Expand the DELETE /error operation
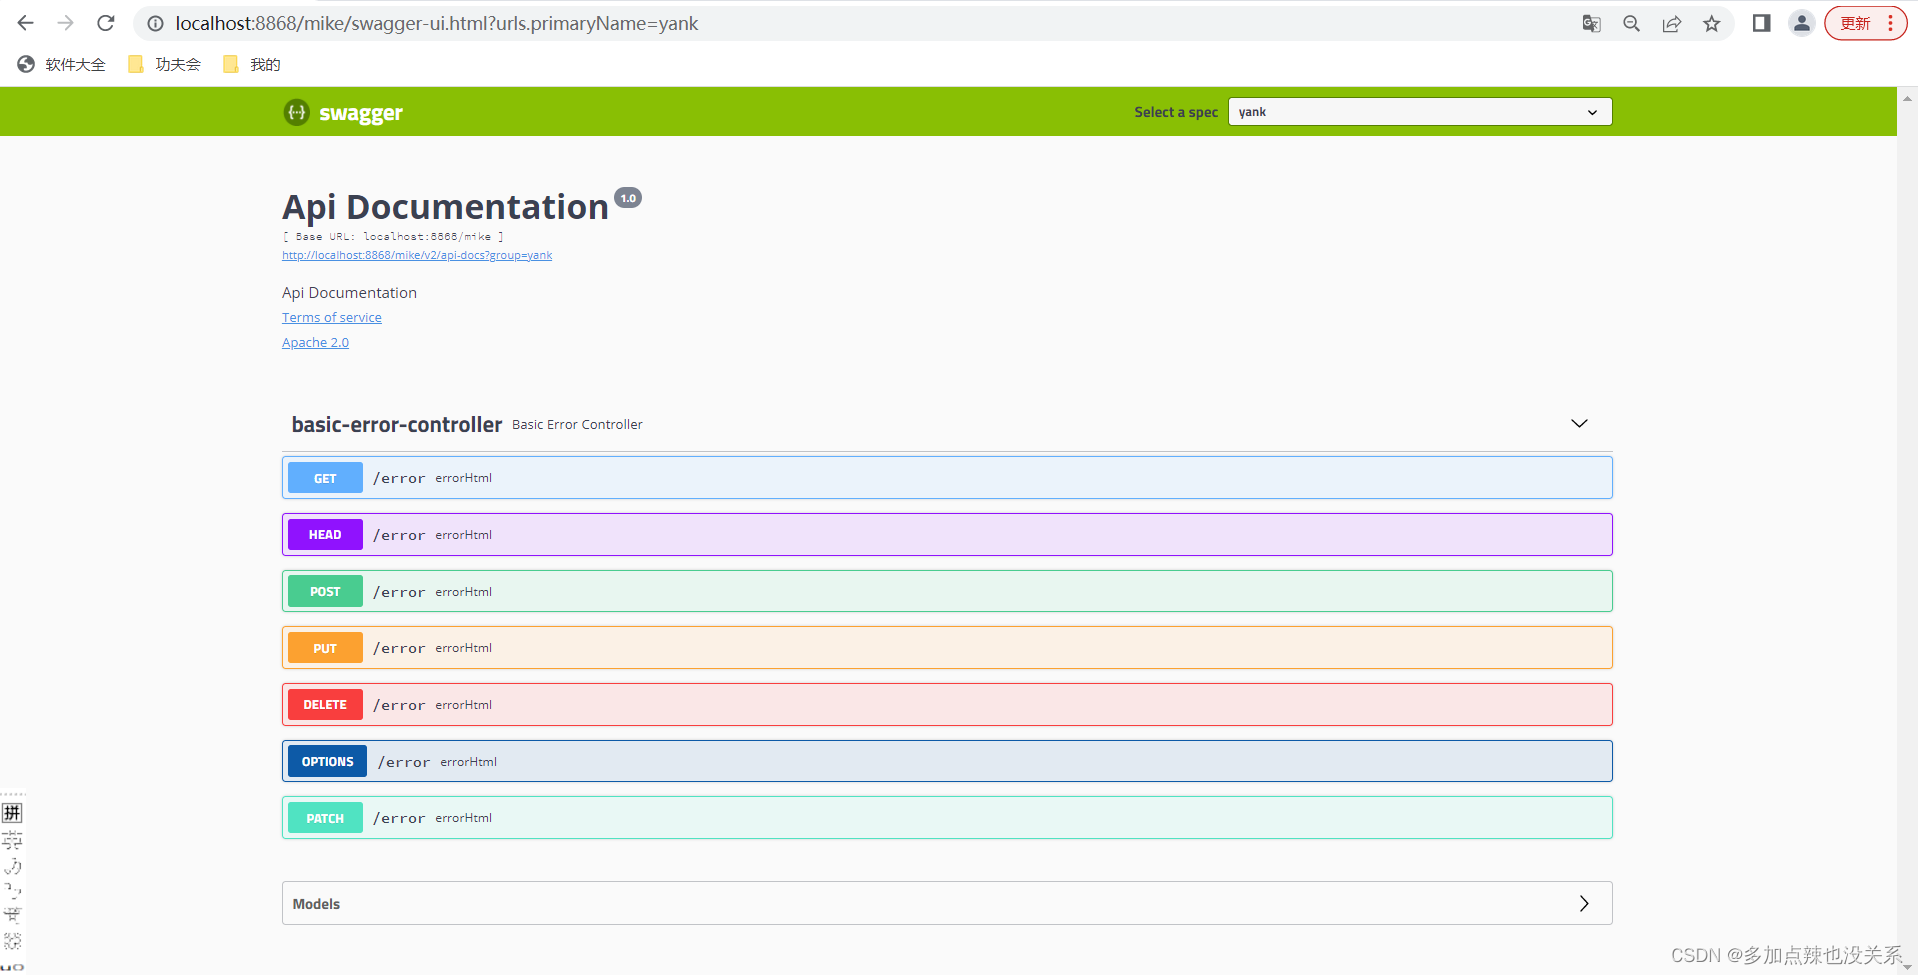Viewport: 1918px width, 975px height. [947, 705]
